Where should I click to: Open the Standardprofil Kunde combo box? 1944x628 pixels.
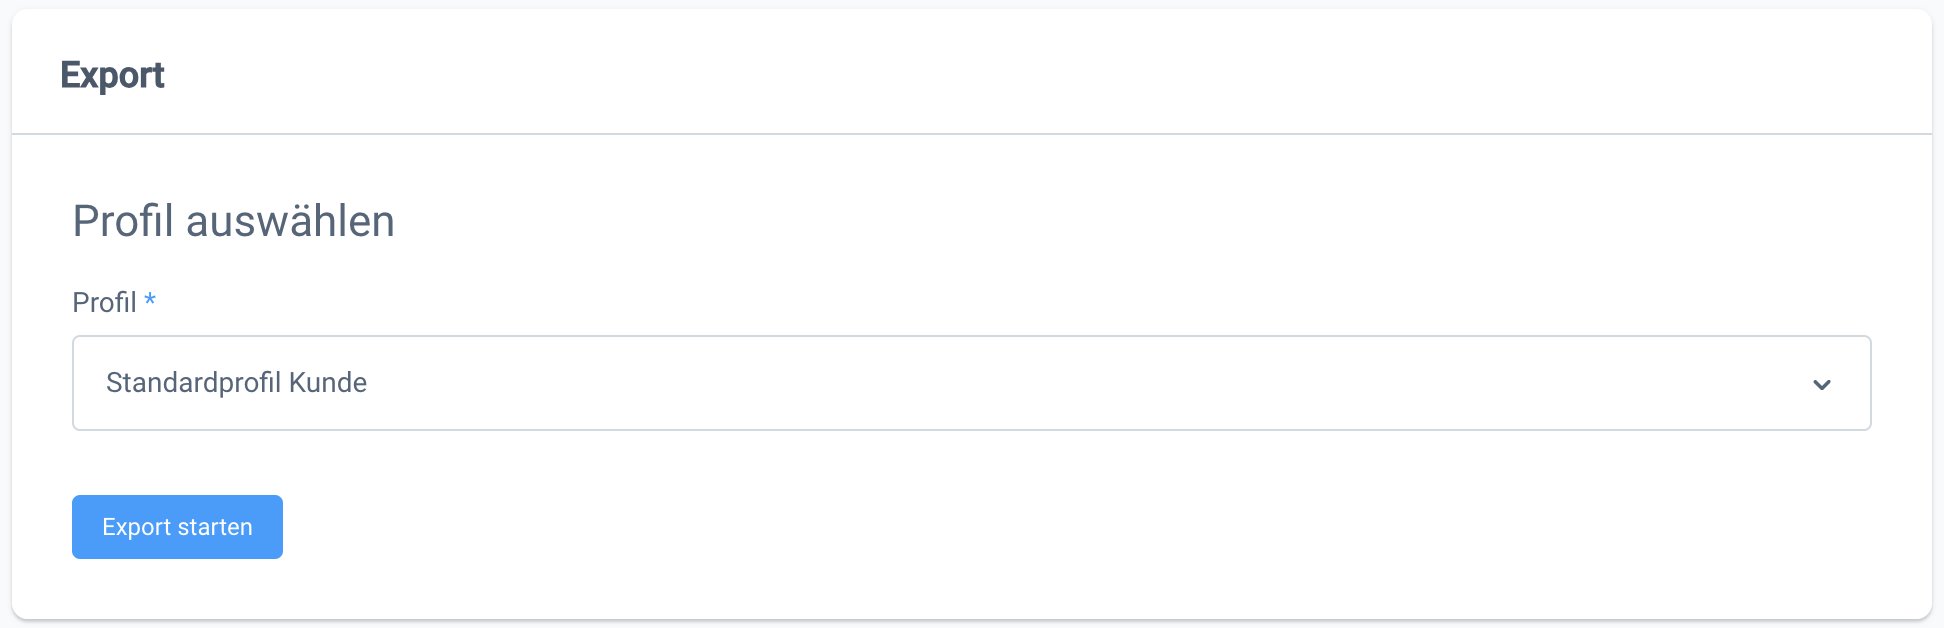pos(970,383)
